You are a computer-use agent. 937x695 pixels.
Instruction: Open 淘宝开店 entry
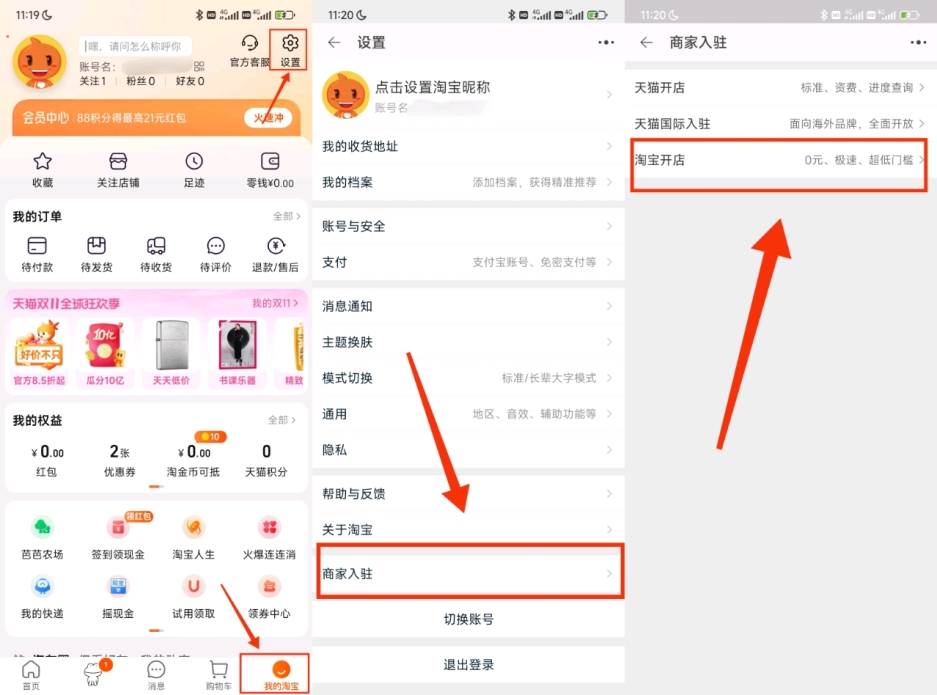(x=780, y=160)
